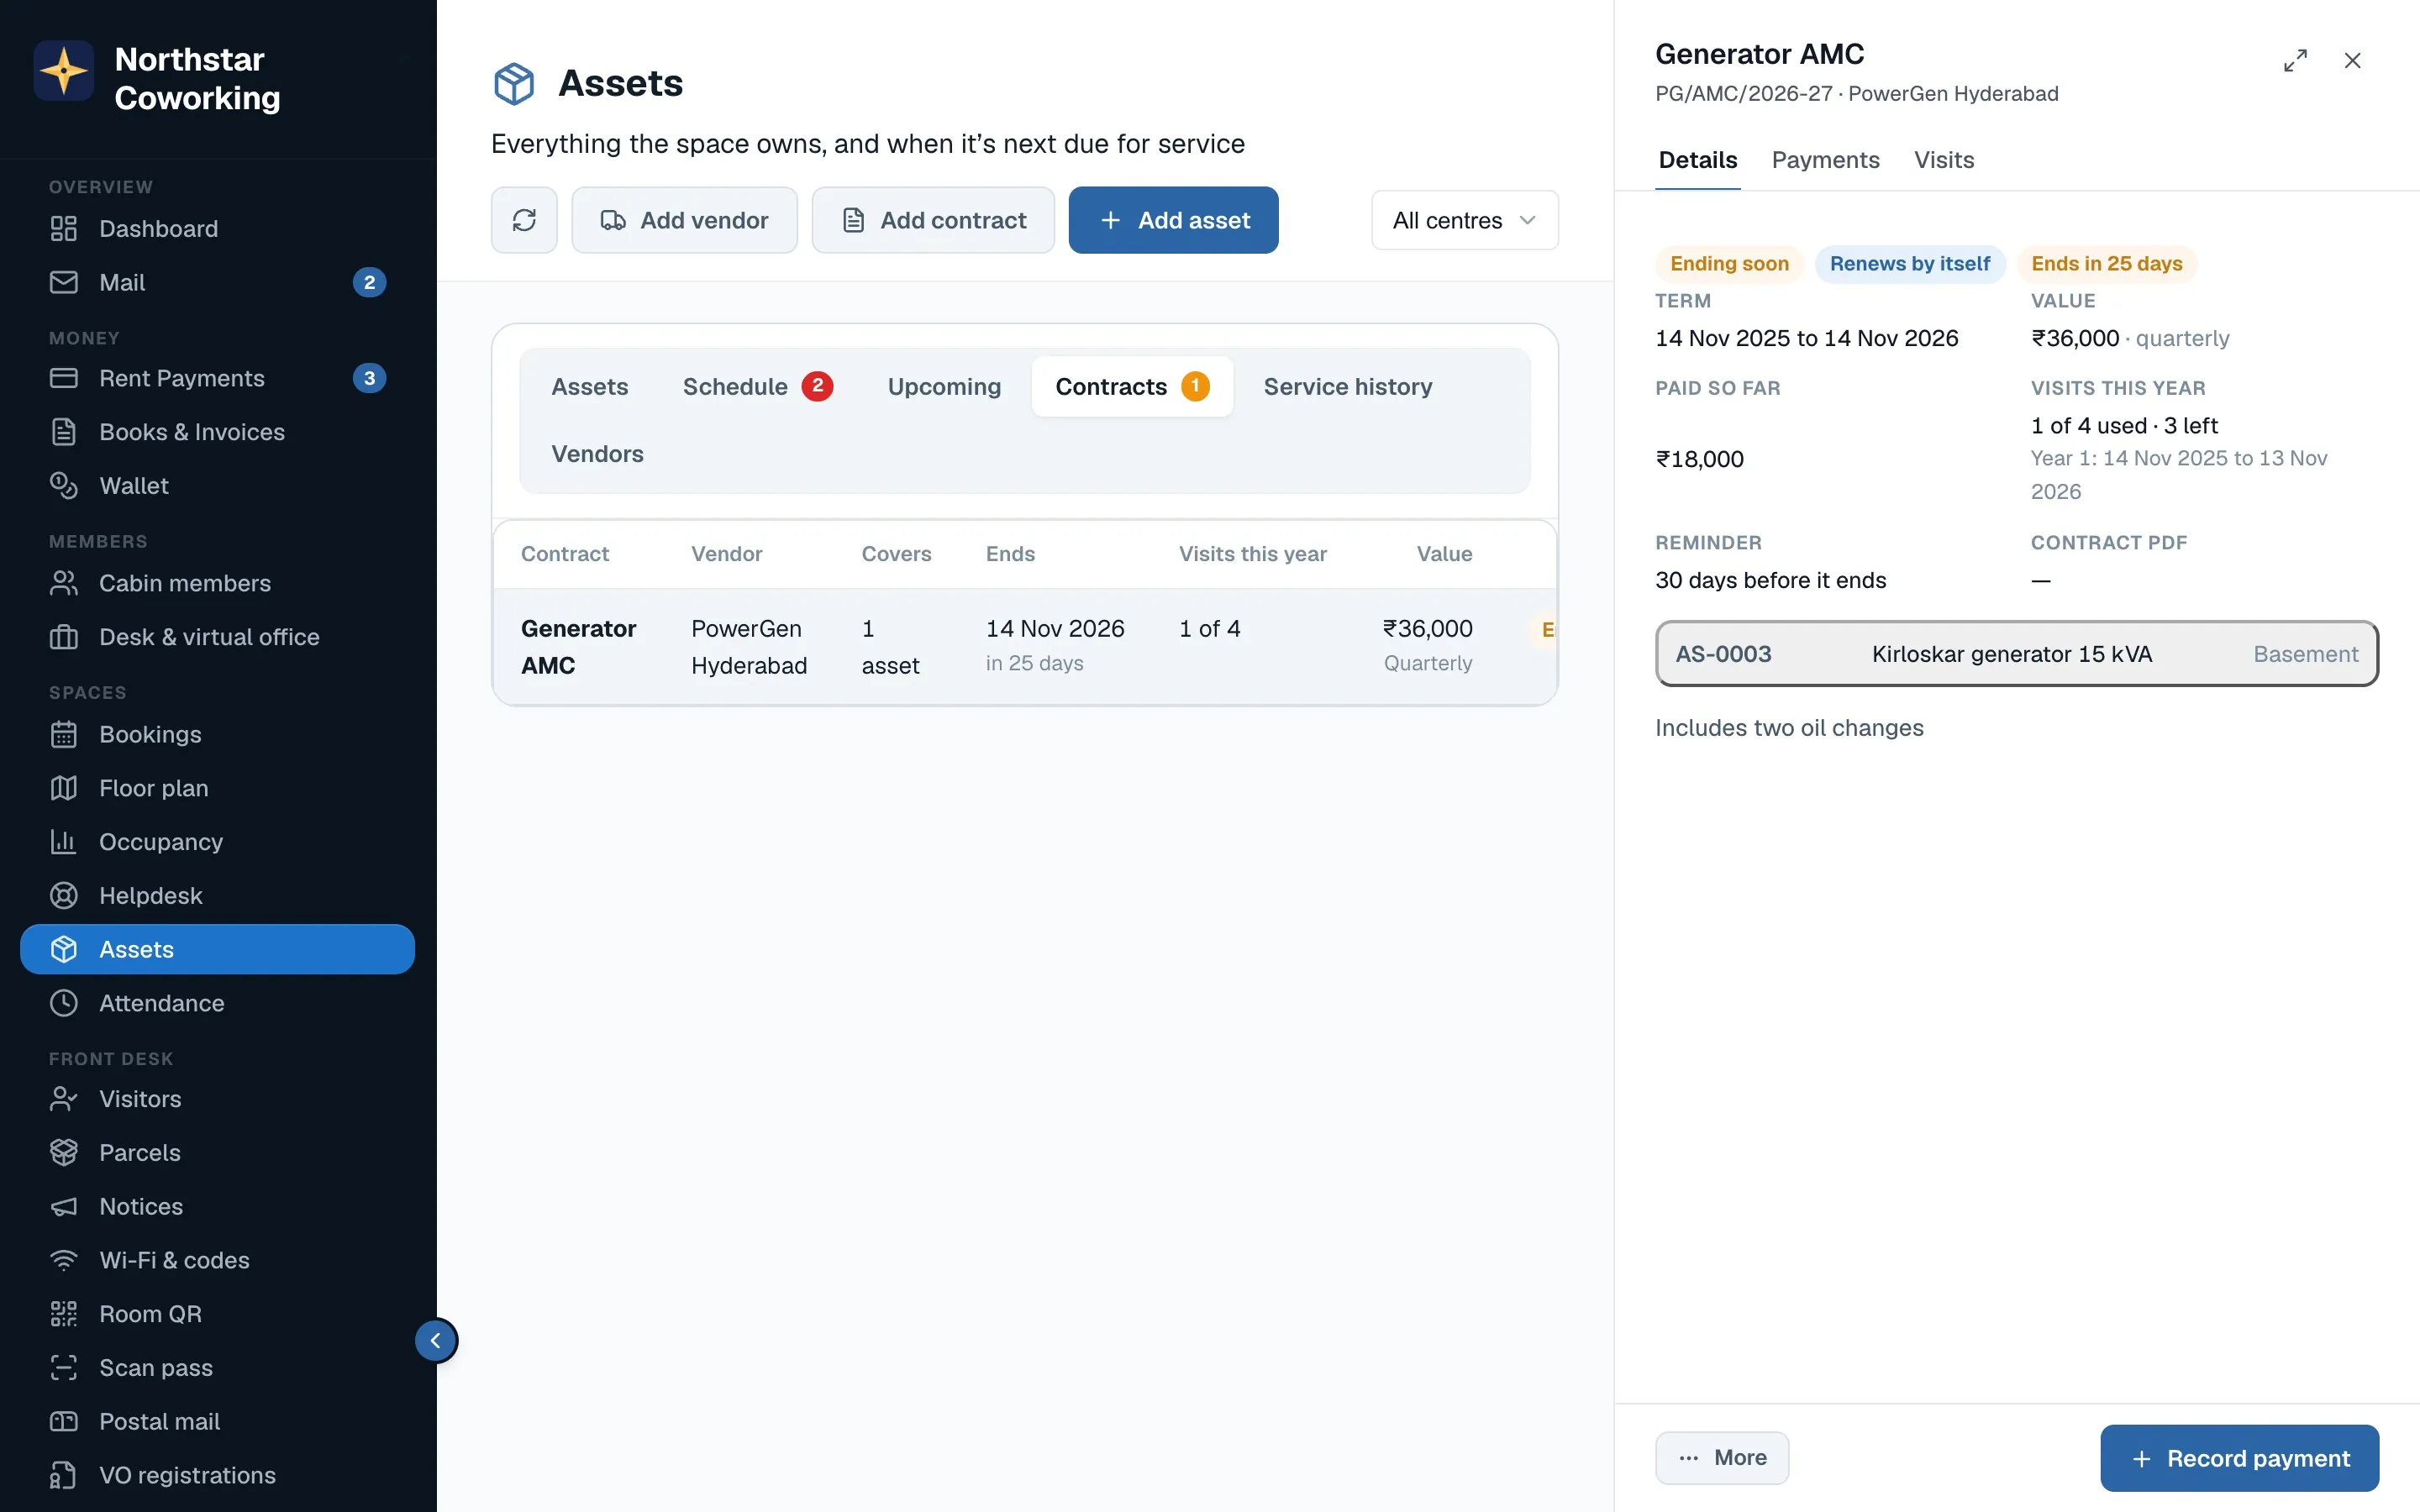Select the Assets tab in the tab strip
The width and height of the screenshot is (2420, 1512).
pos(590,387)
